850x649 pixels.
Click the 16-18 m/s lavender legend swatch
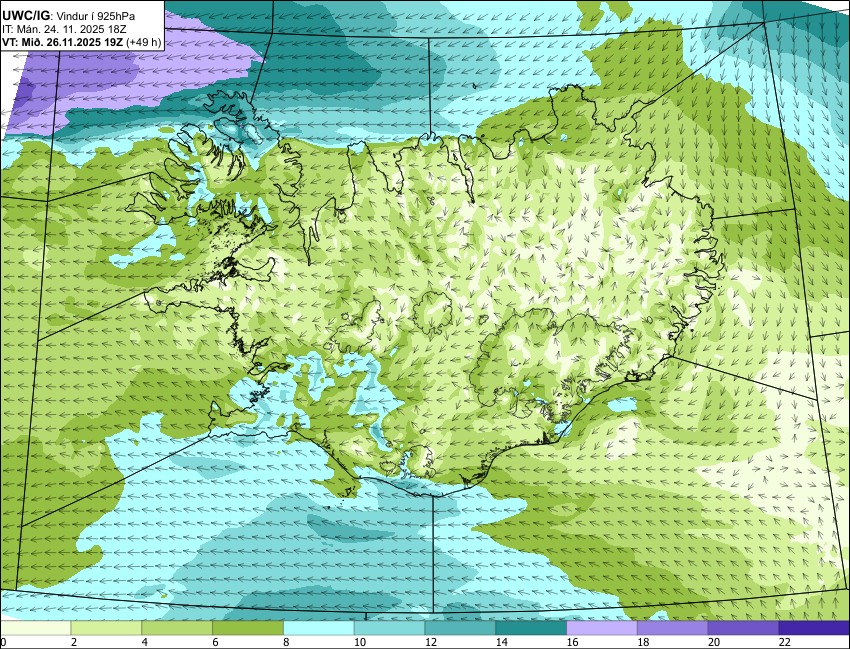coord(602,628)
